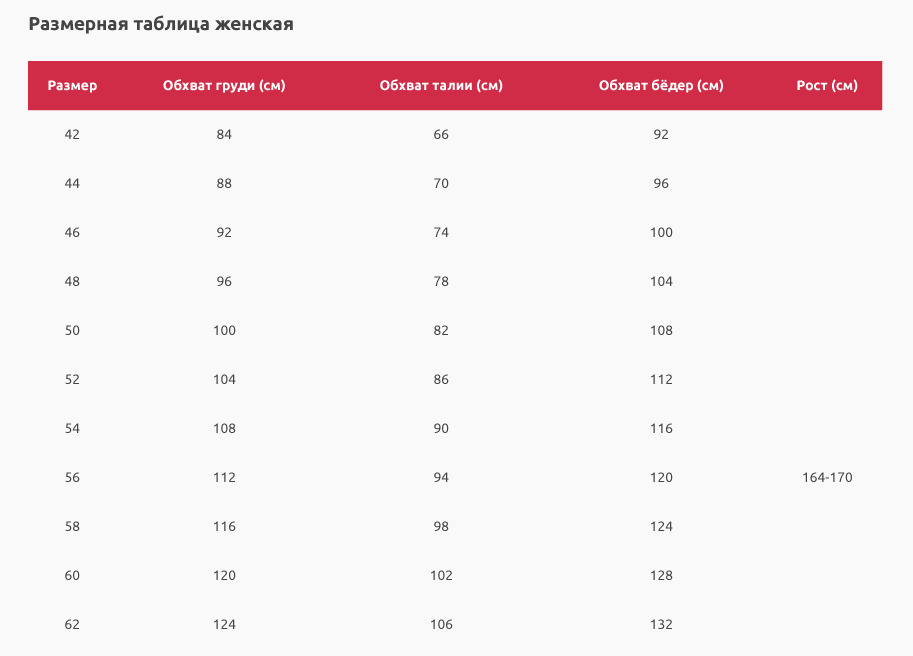
Task: Click hip value 128 for size 60
Action: tap(661, 576)
